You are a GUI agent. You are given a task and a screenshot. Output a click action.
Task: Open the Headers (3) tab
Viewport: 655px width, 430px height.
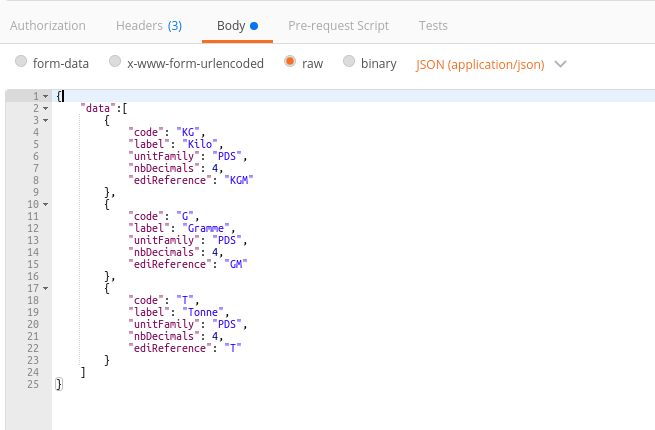click(148, 25)
